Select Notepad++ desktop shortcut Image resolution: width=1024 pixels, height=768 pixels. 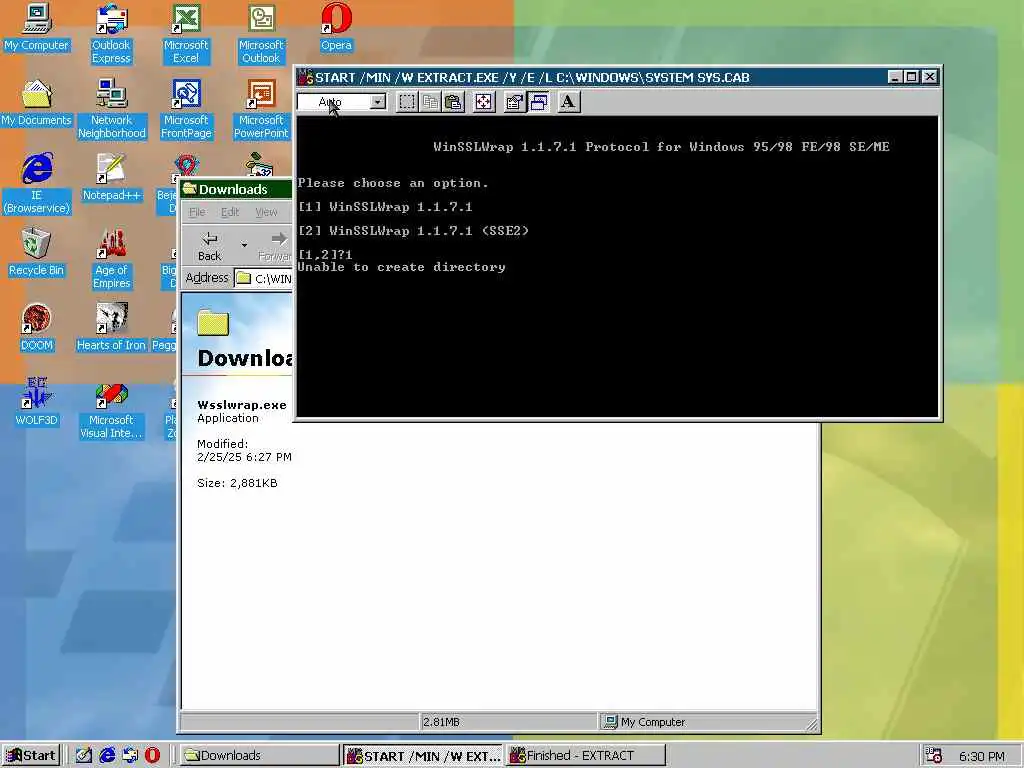112,178
